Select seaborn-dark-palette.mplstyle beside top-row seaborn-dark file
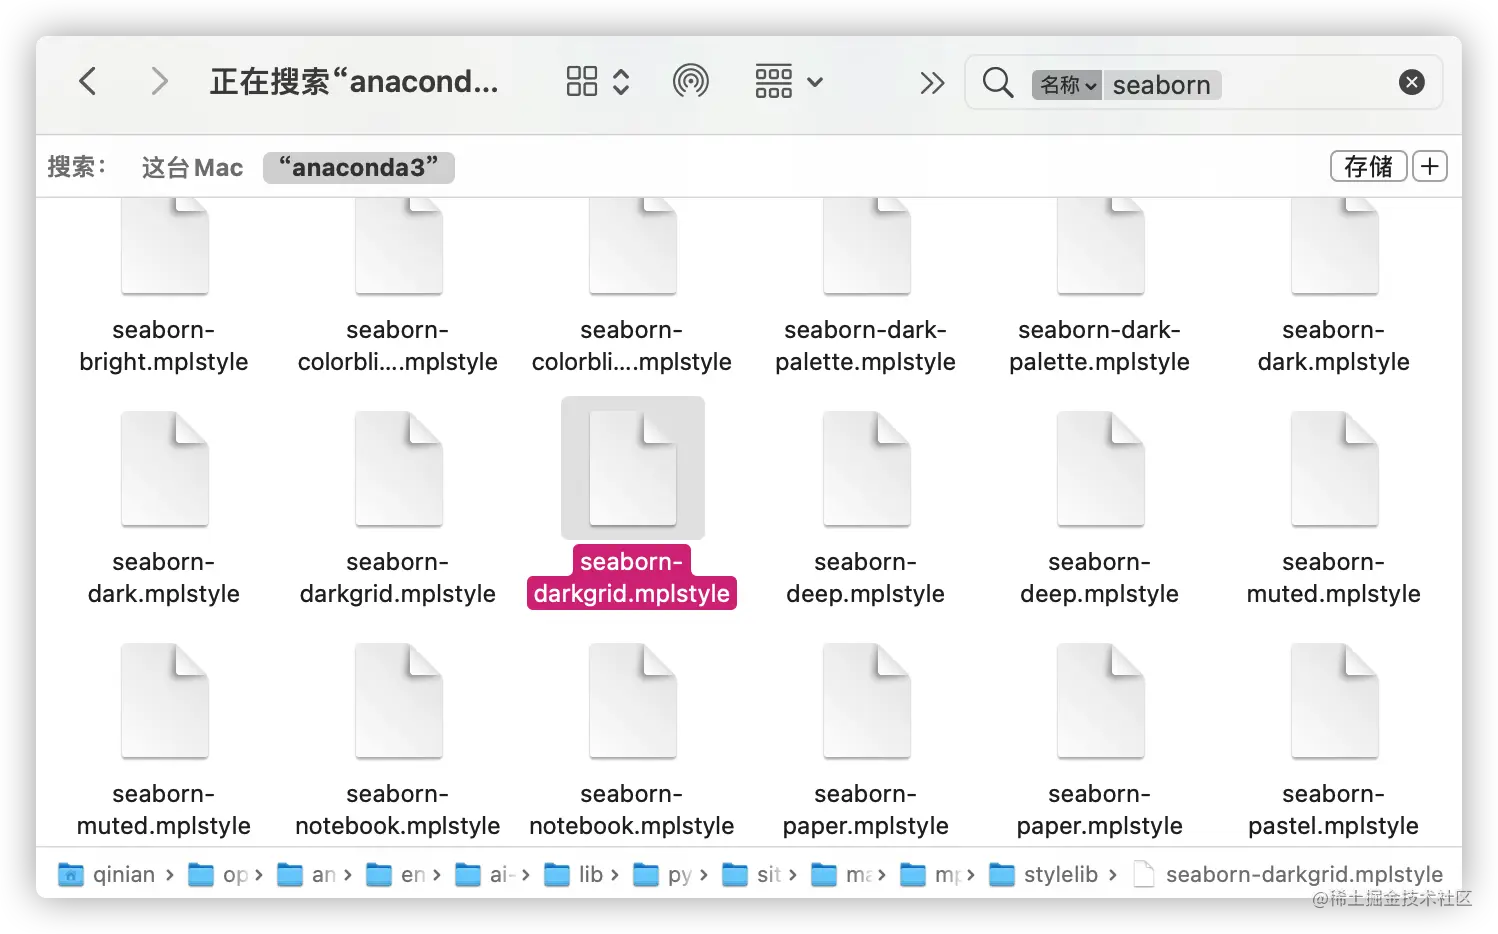 pyautogui.click(x=1100, y=286)
